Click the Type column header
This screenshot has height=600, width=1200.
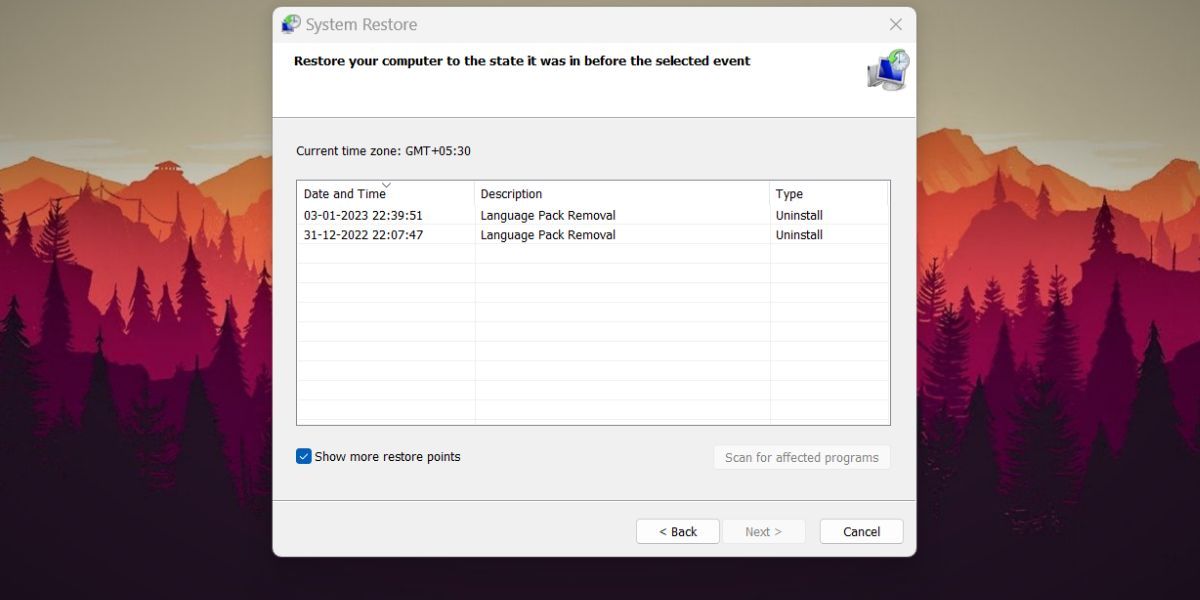pos(829,193)
